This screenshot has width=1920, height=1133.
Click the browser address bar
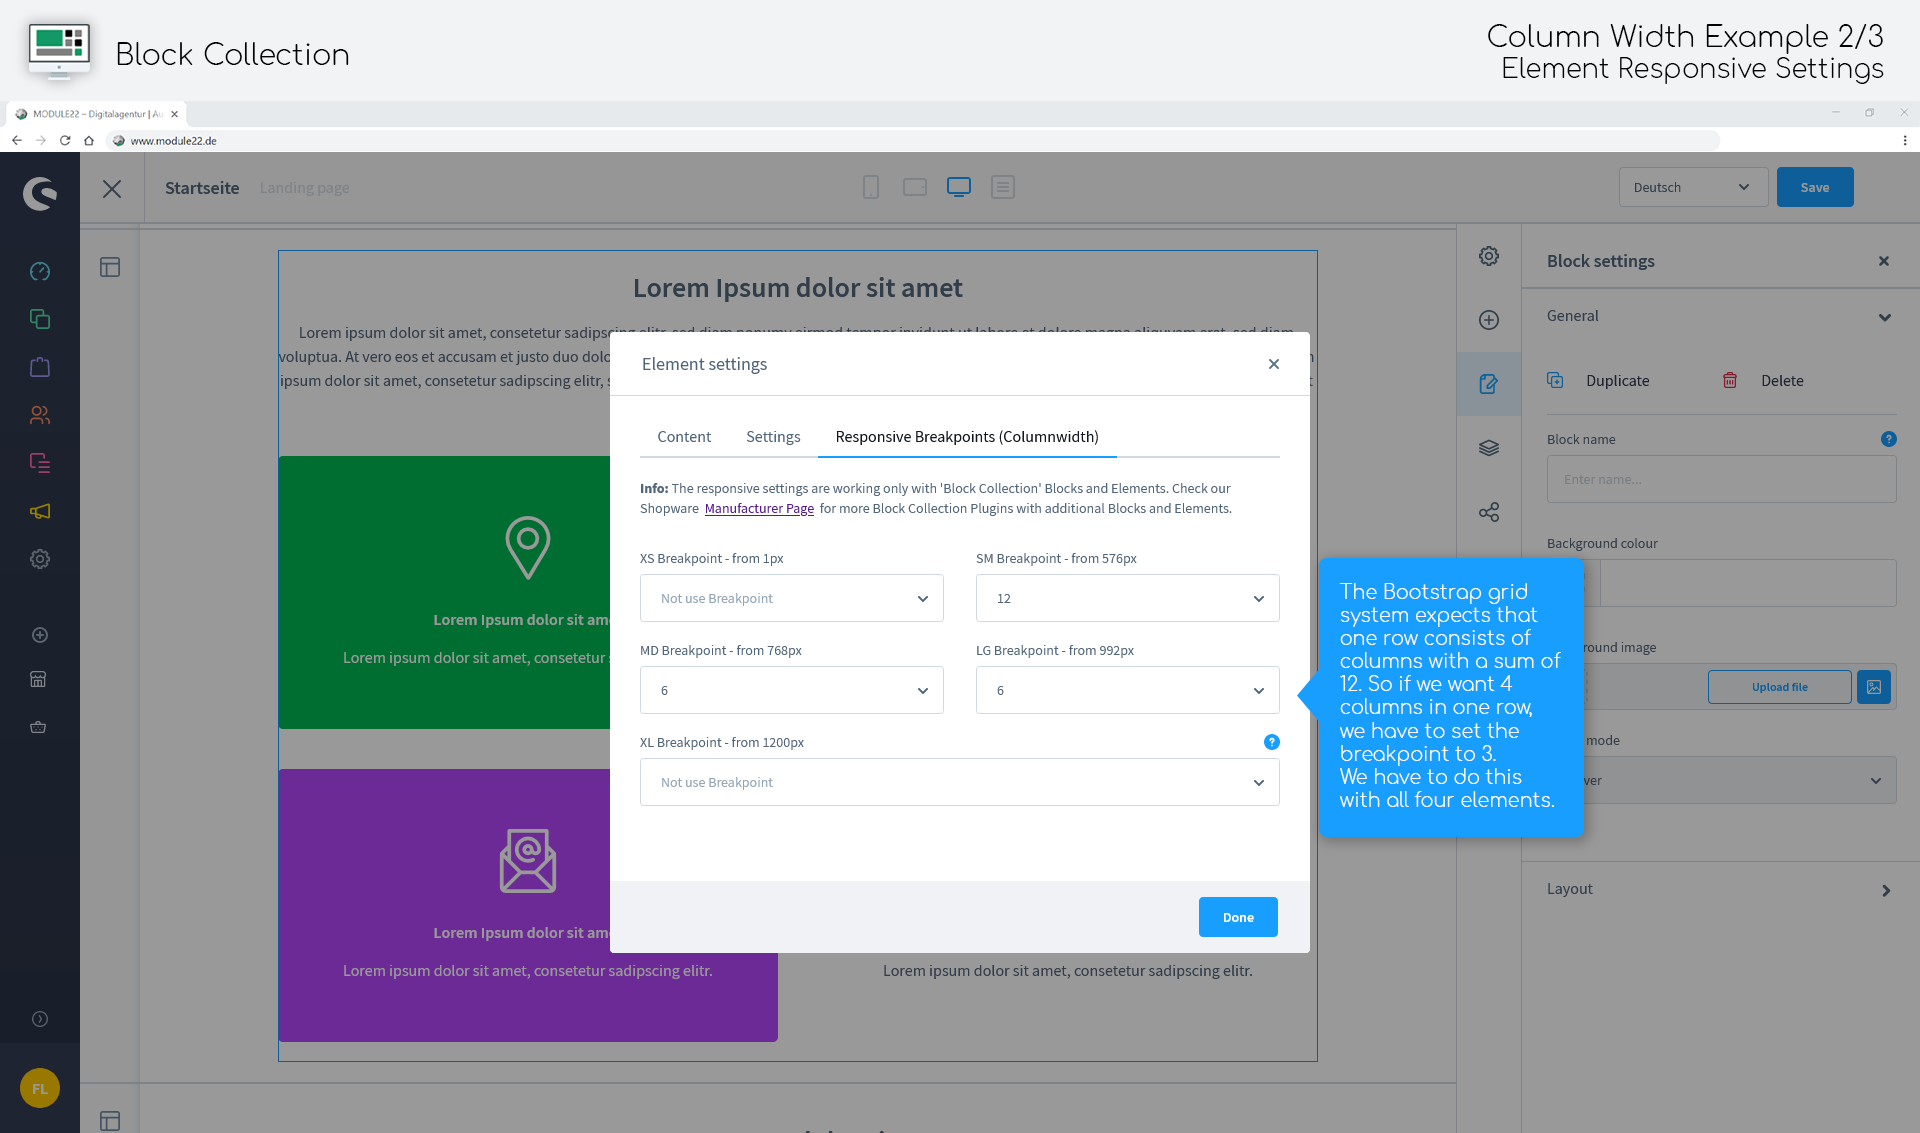pyautogui.click(x=914, y=141)
